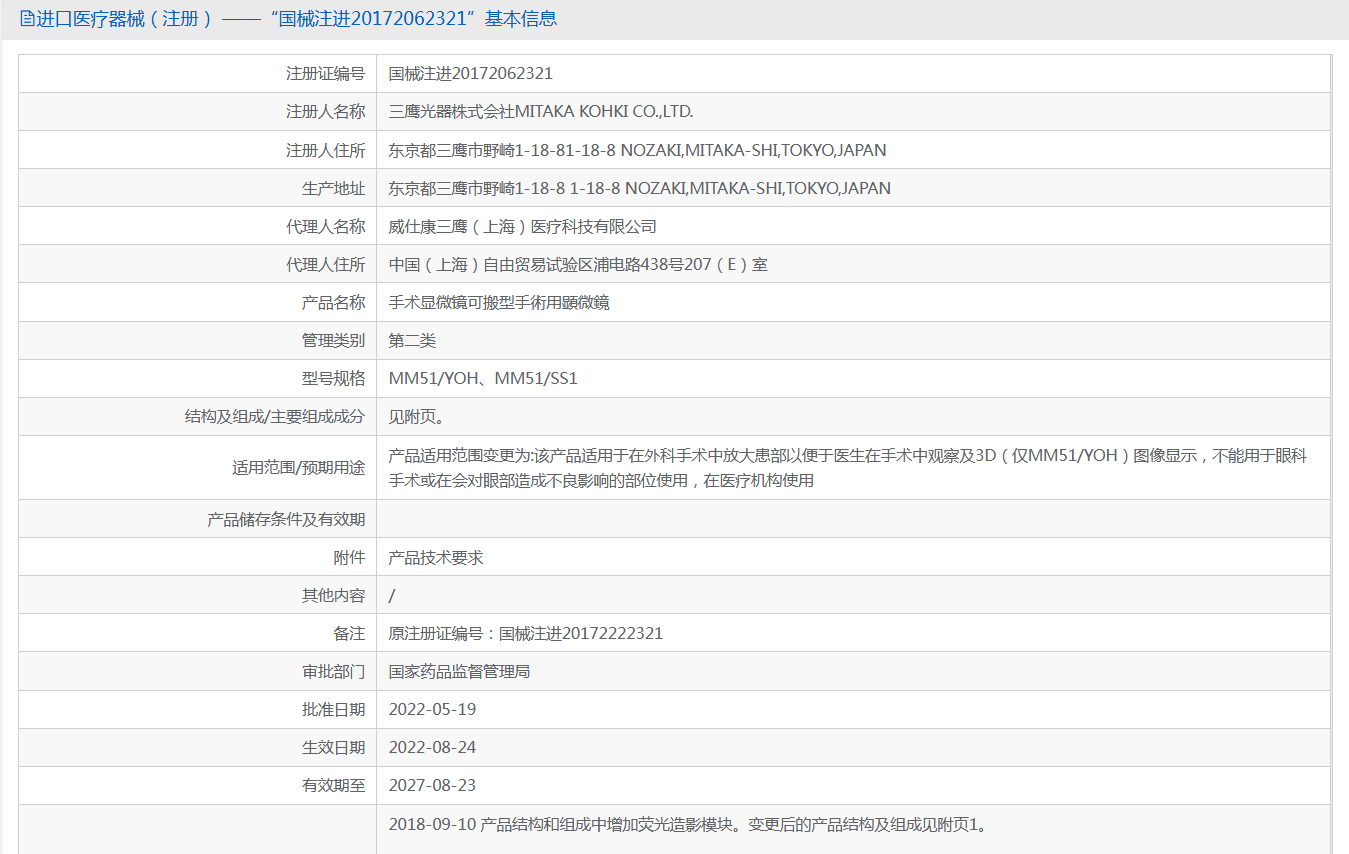Click the attachment entry "产品技术要求"
Image resolution: width=1349 pixels, height=854 pixels.
(436, 557)
